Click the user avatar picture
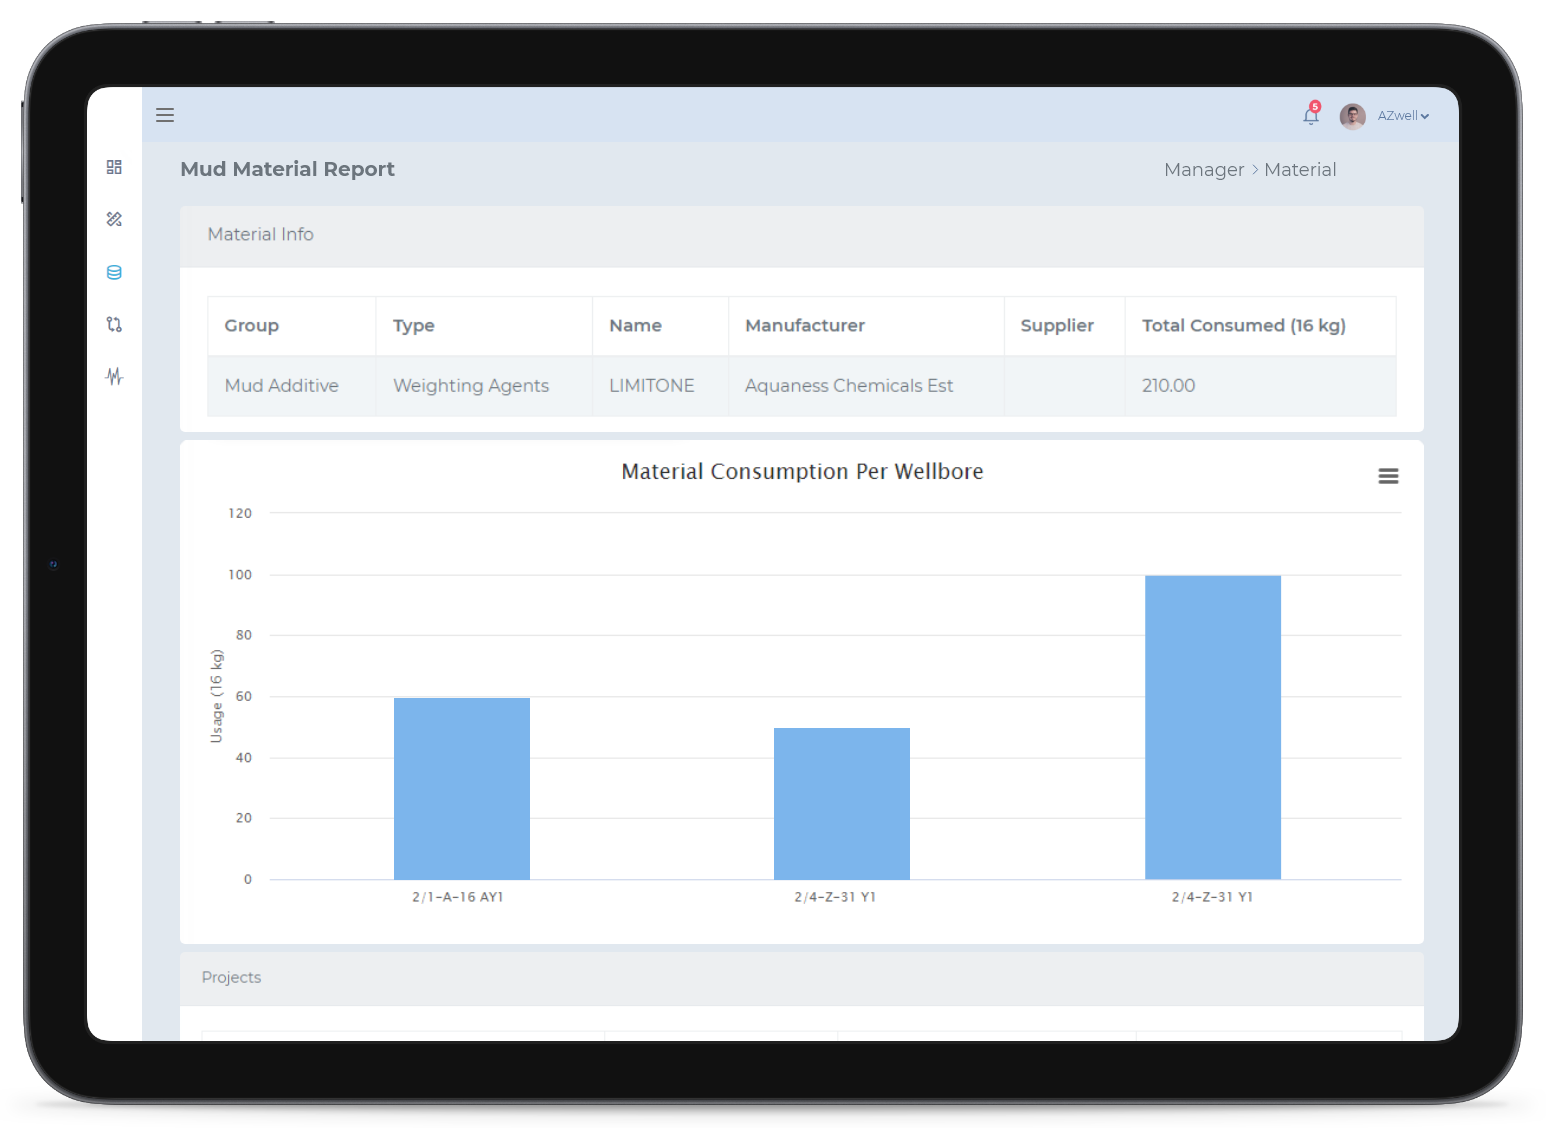Viewport: 1548px width, 1128px height. [1352, 116]
